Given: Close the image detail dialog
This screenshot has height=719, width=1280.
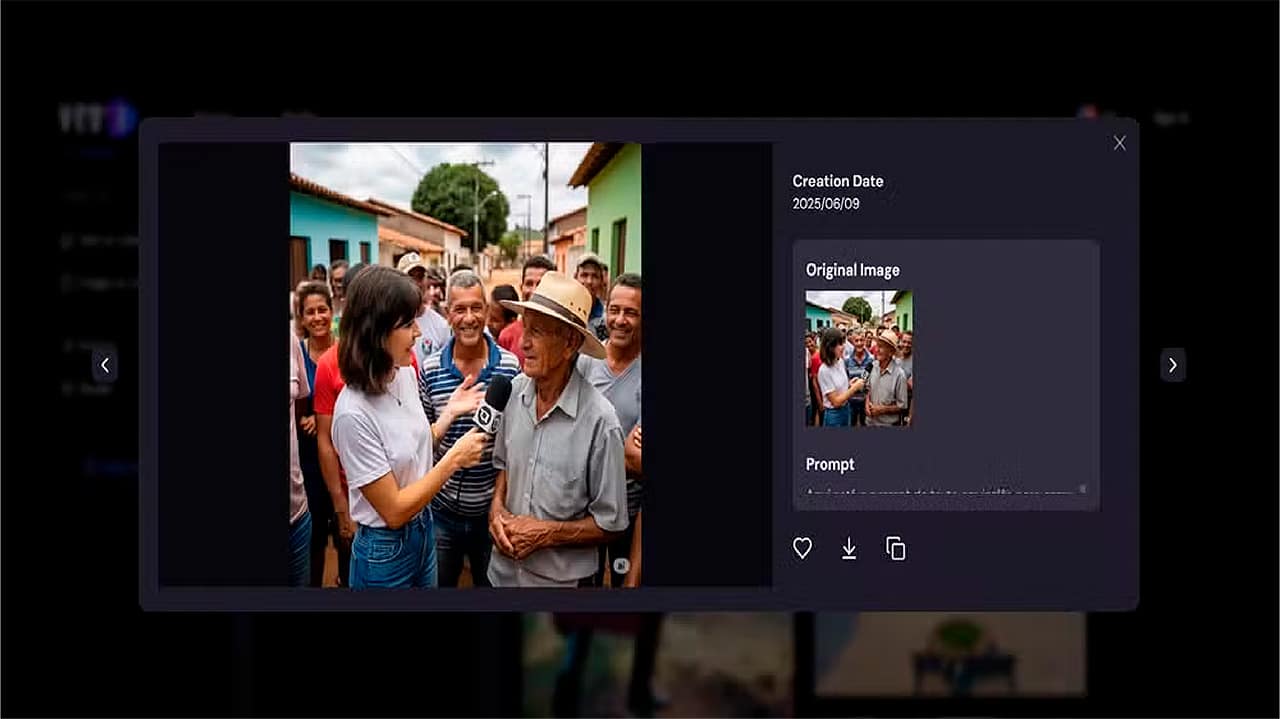Looking at the screenshot, I should coord(1119,143).
